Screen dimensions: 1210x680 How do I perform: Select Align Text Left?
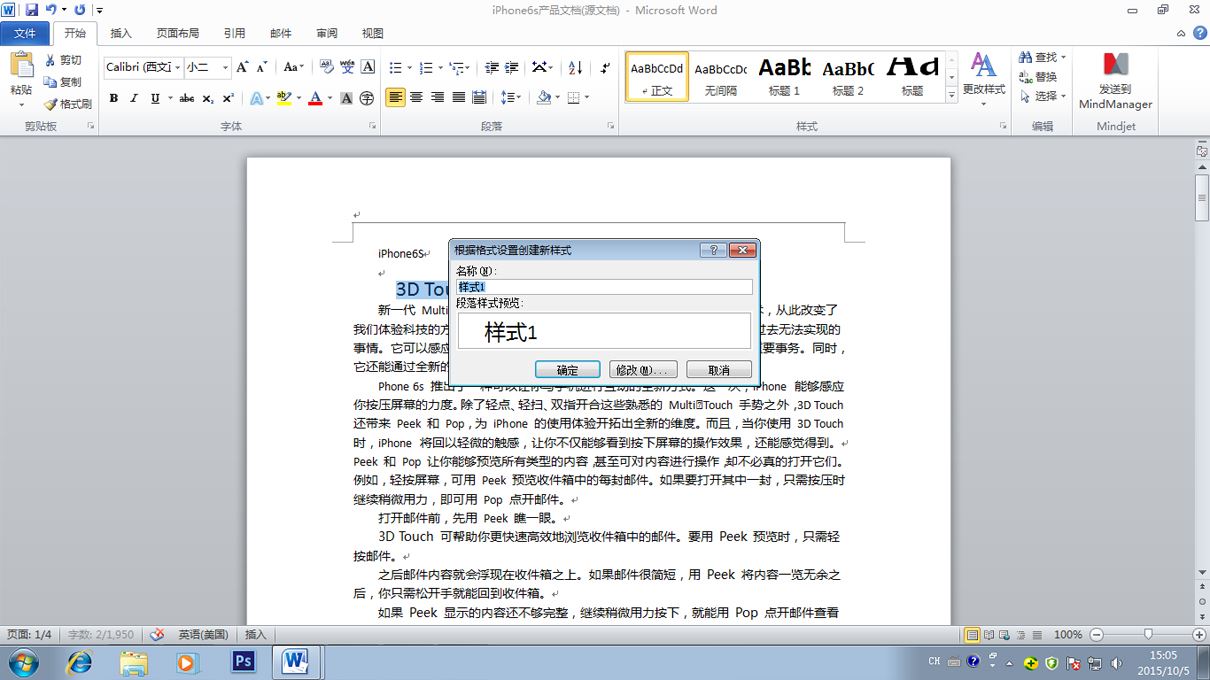395,98
